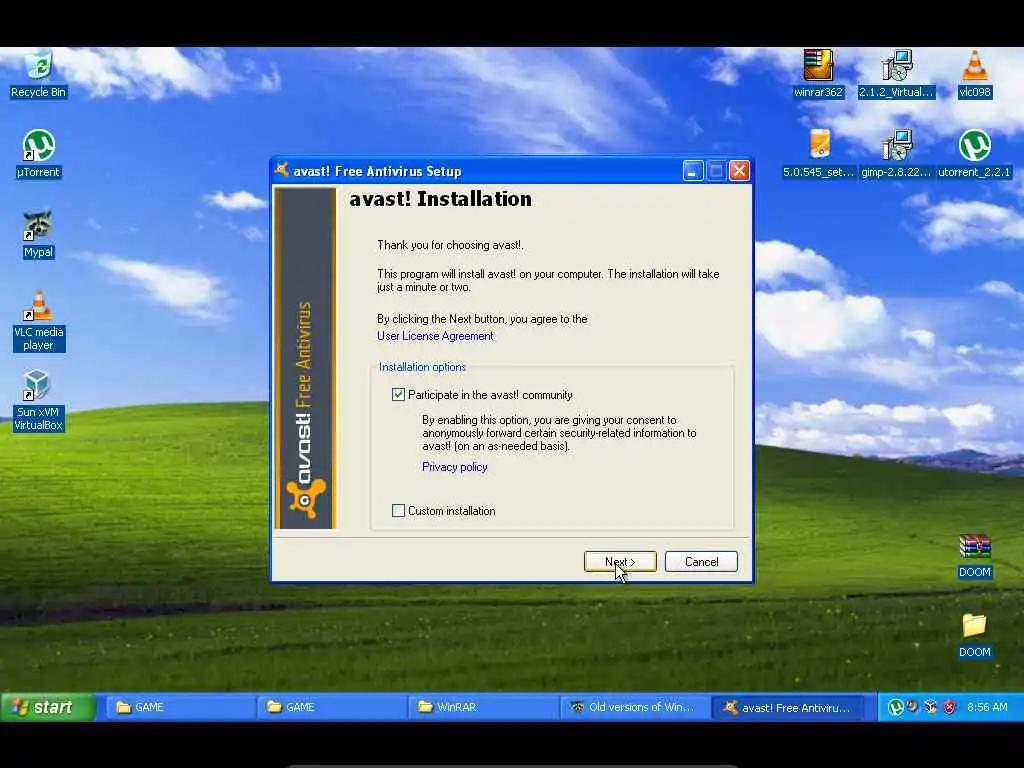Enable the Custom installation checkbox

398,511
